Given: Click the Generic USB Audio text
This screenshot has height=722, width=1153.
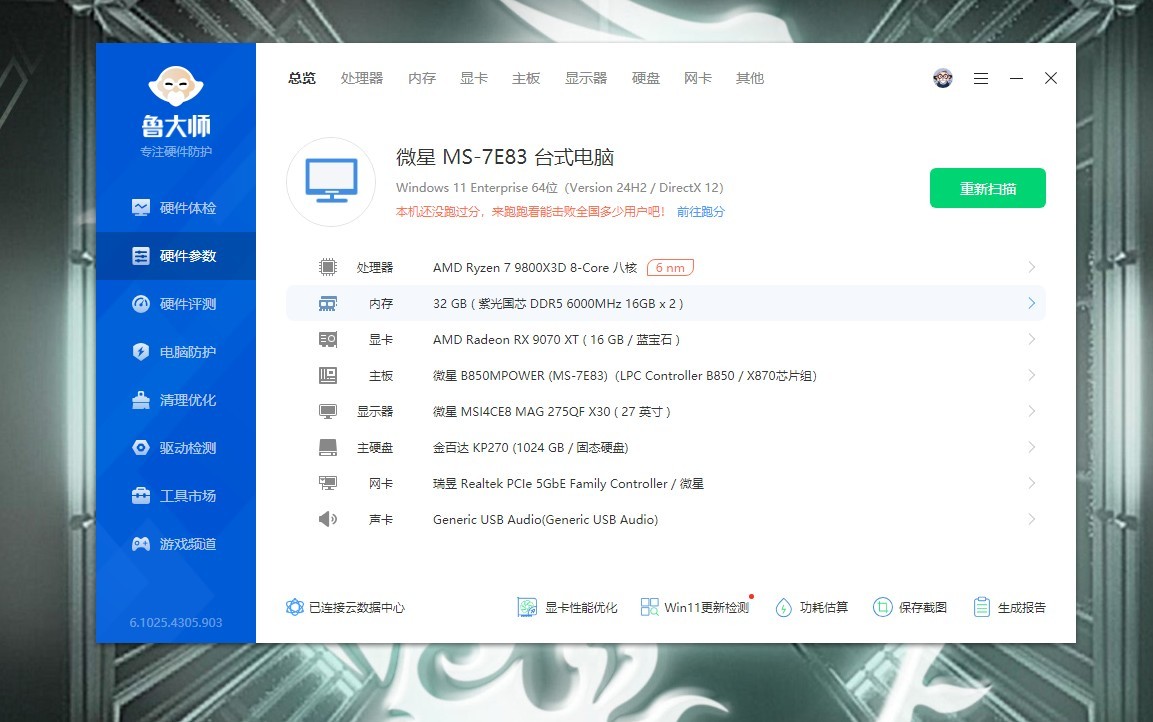Looking at the screenshot, I should (546, 520).
